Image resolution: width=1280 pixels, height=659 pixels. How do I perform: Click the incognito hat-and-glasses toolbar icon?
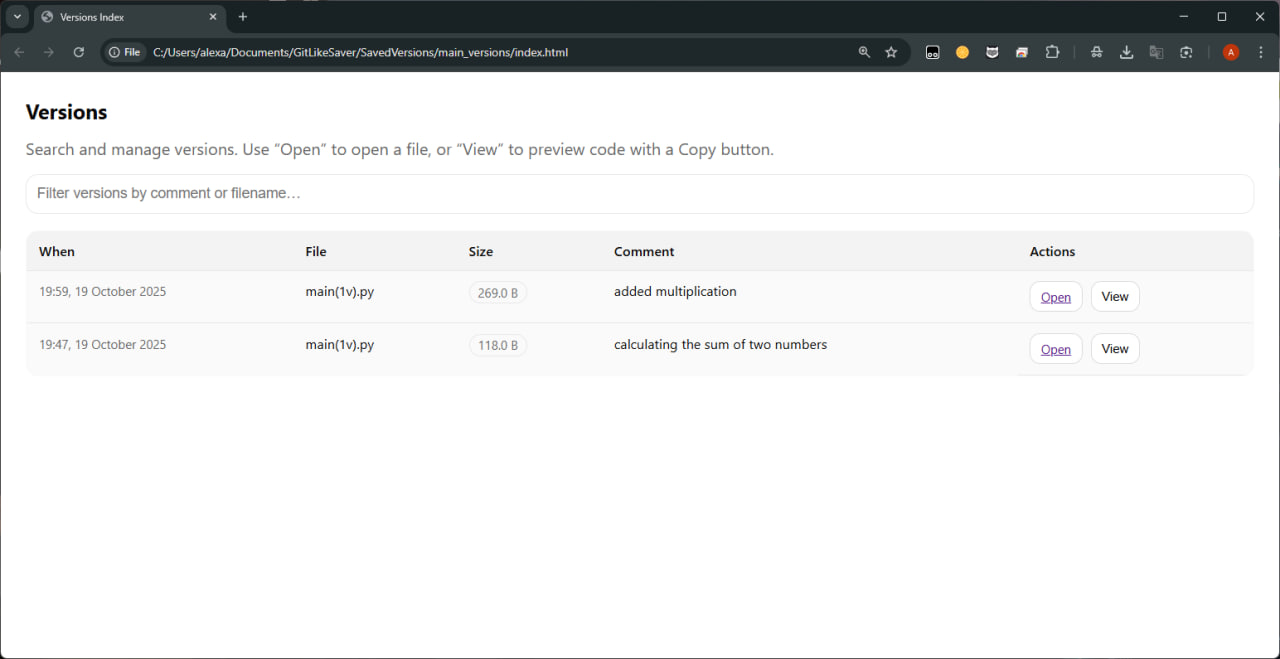[1096, 52]
